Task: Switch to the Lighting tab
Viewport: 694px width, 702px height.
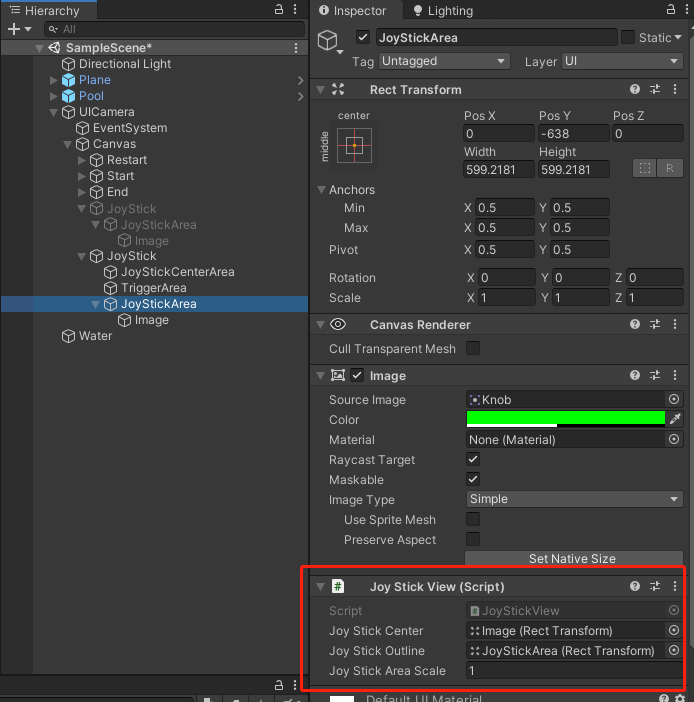Action: 441,11
